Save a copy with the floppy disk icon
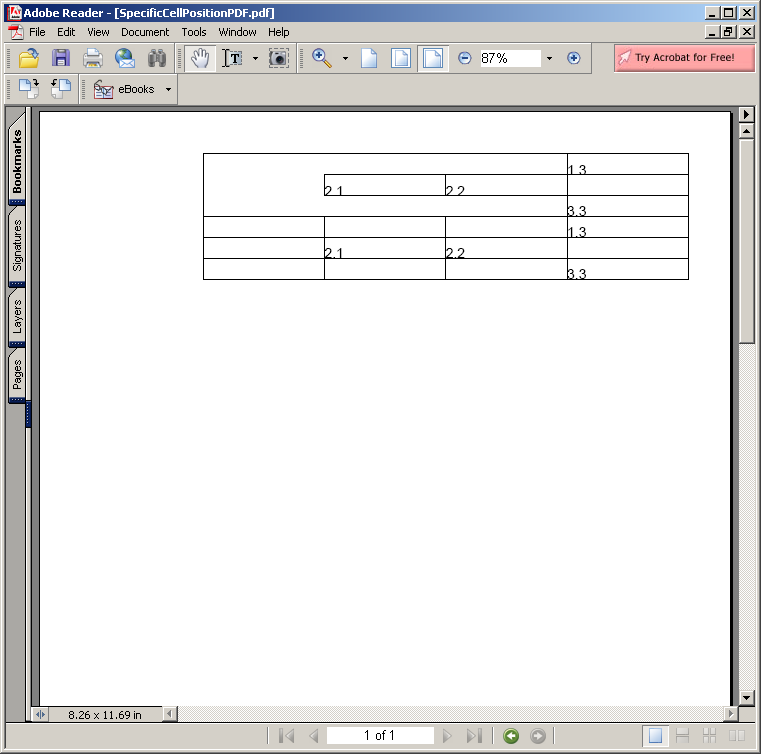This screenshot has height=754, width=761. tap(61, 58)
